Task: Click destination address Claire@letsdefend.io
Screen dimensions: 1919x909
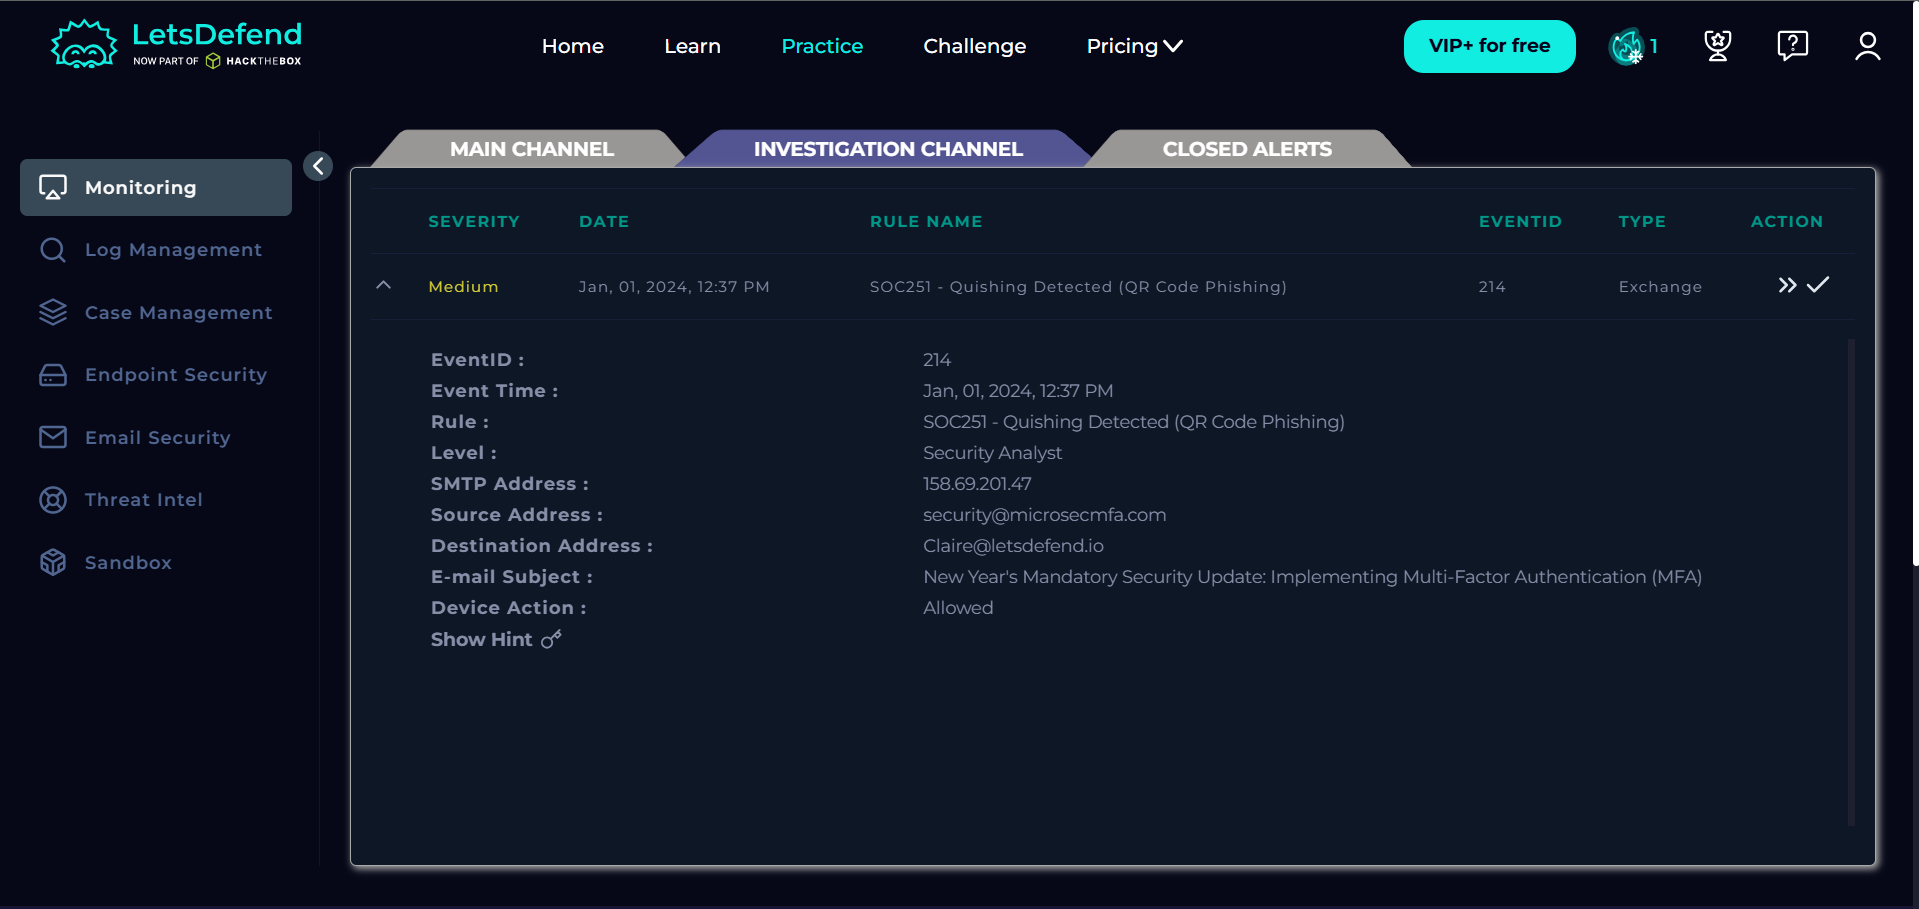Action: [1013, 546]
